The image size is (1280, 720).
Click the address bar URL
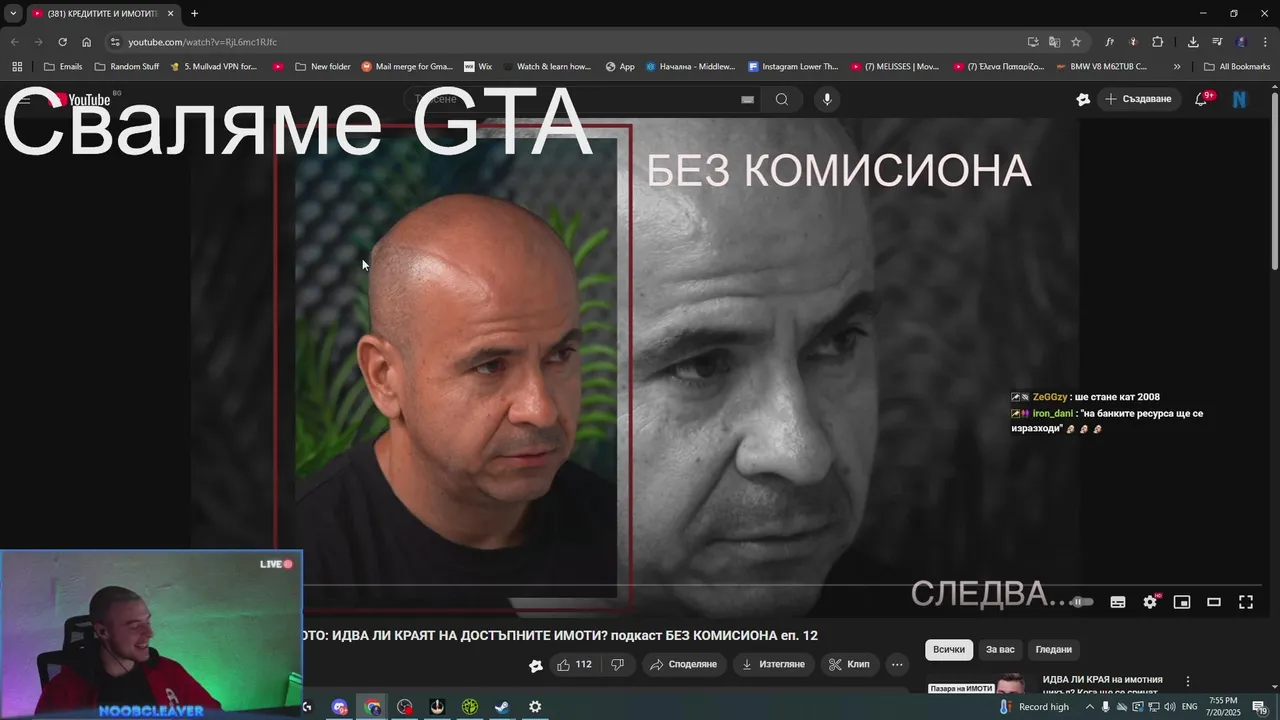(202, 42)
